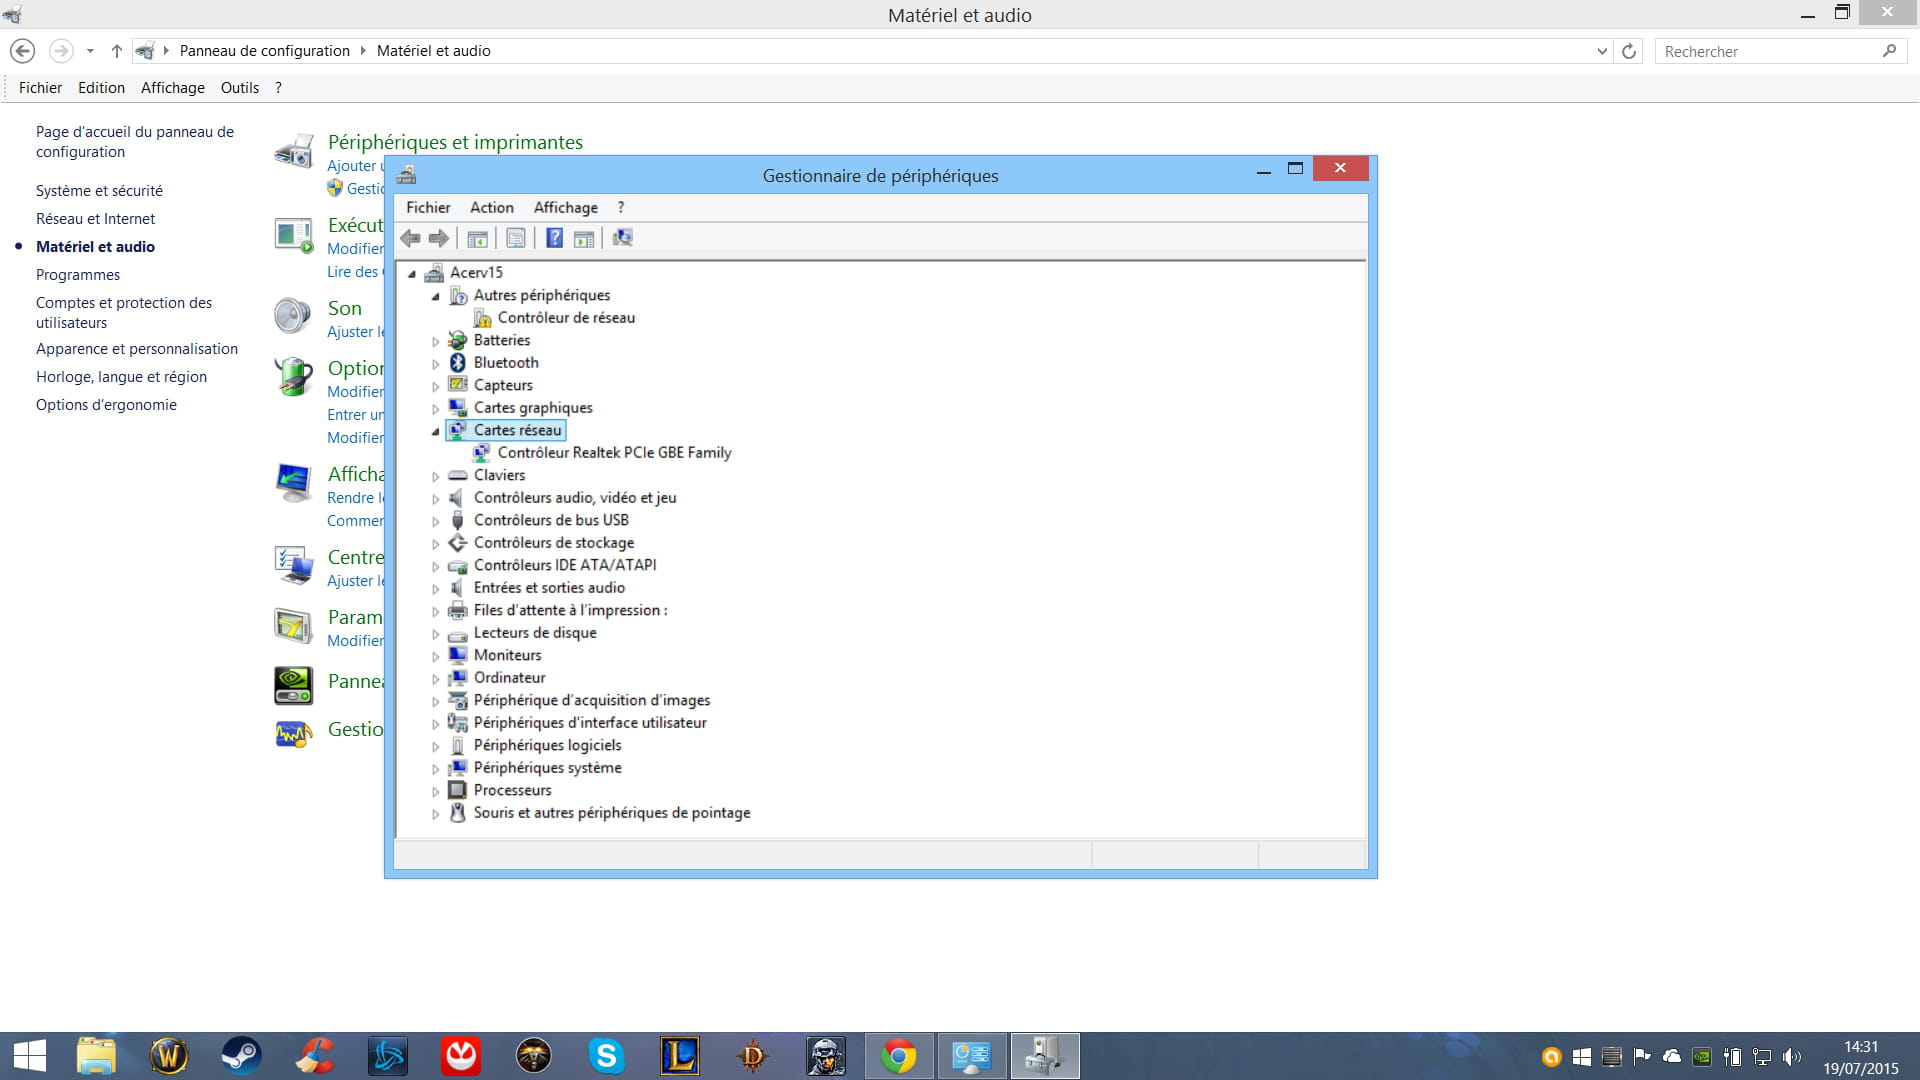This screenshot has width=1920, height=1080.
Task: Click show/hide action pane toolbar icon
Action: click(584, 238)
